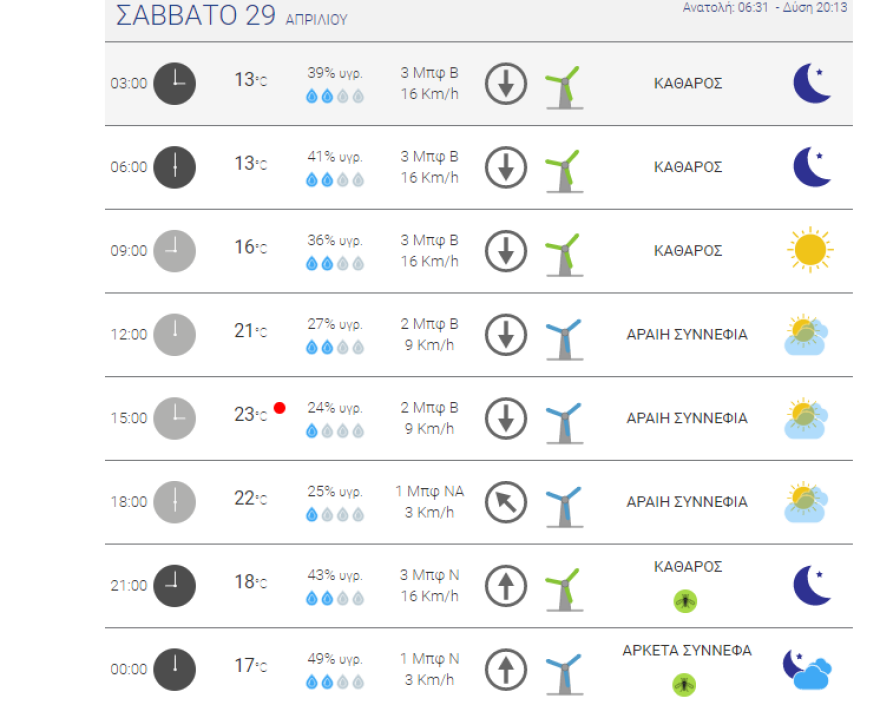Click the sun icon for the 09:00 forecast
This screenshot has height=705, width=880.
[x=809, y=250]
